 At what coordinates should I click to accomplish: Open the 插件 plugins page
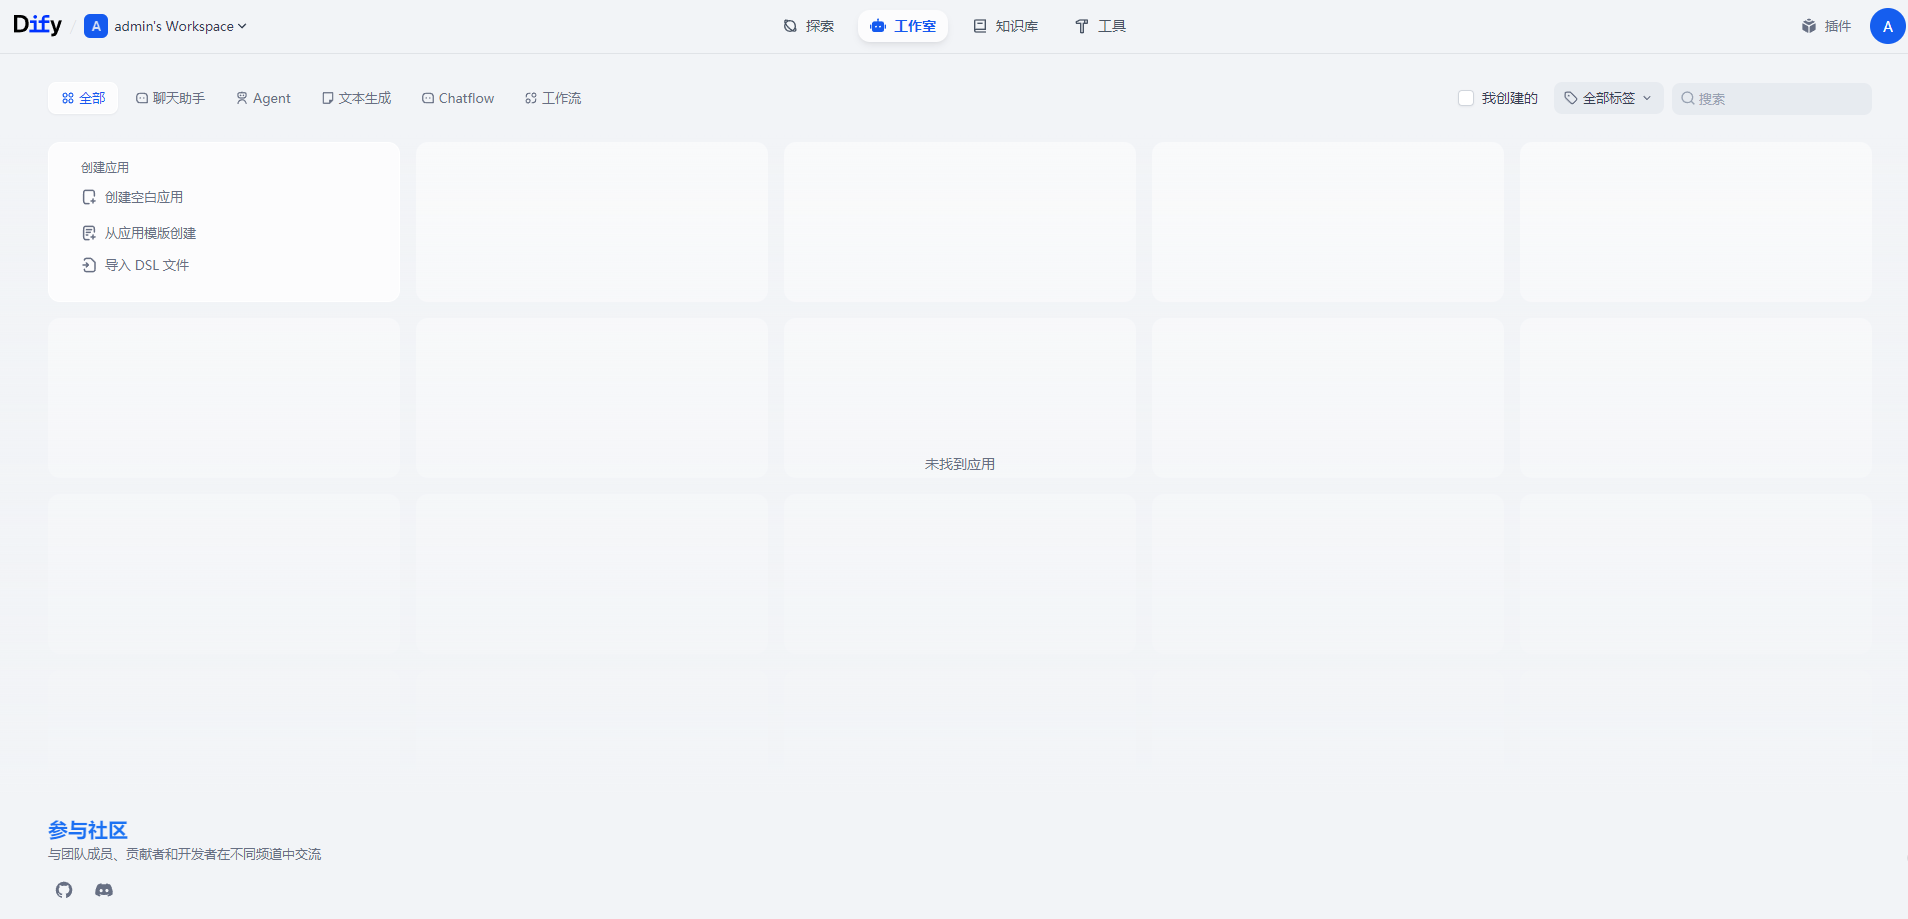[1826, 26]
